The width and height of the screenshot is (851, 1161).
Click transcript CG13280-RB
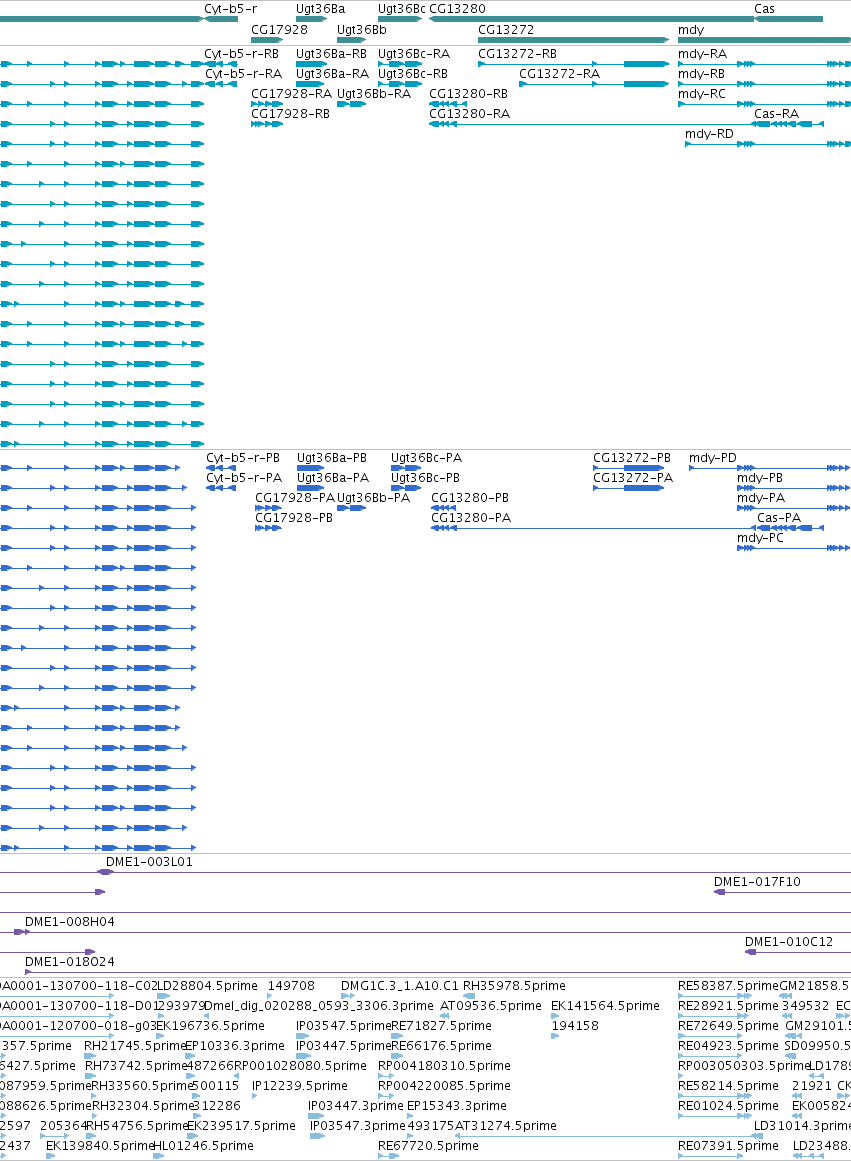[468, 94]
